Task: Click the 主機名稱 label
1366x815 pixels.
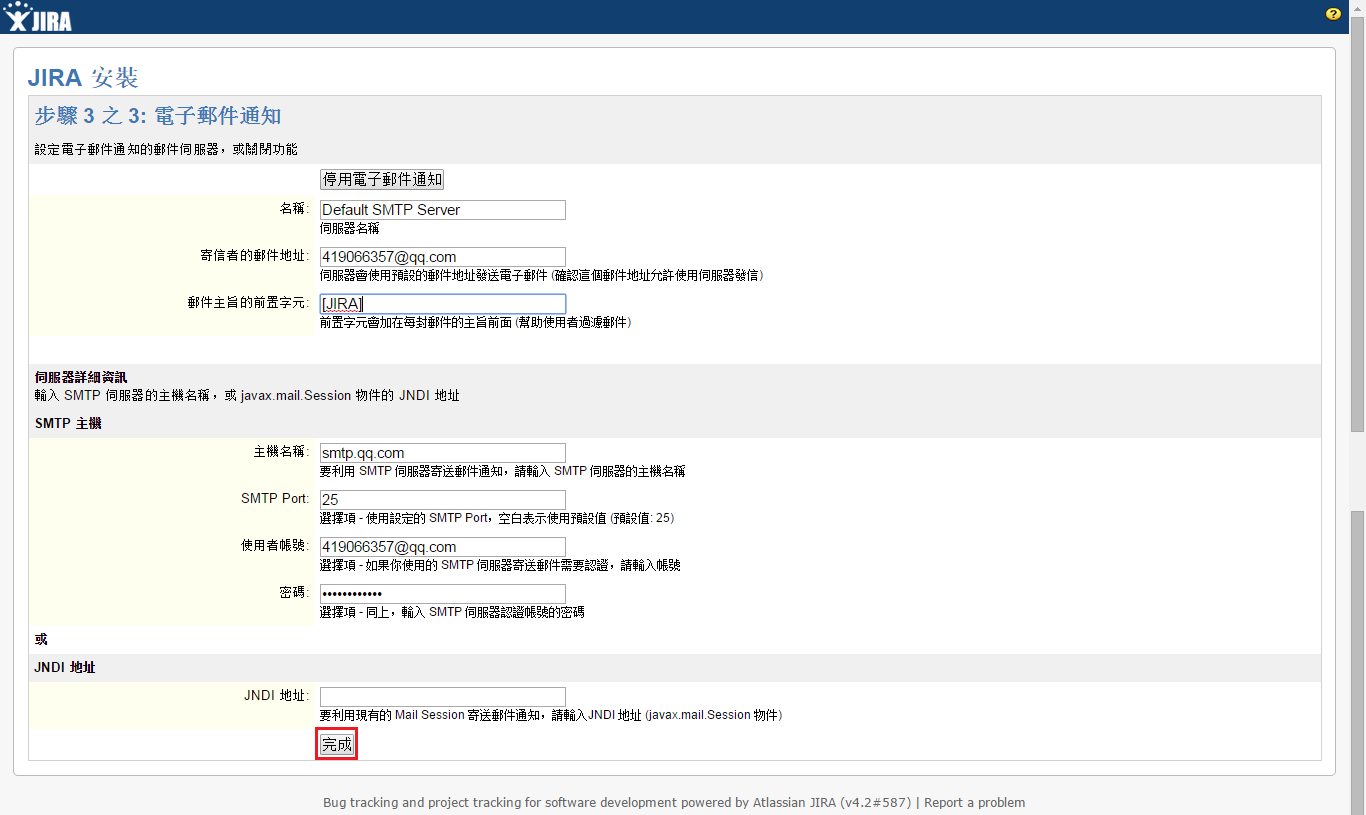Action: click(282, 451)
